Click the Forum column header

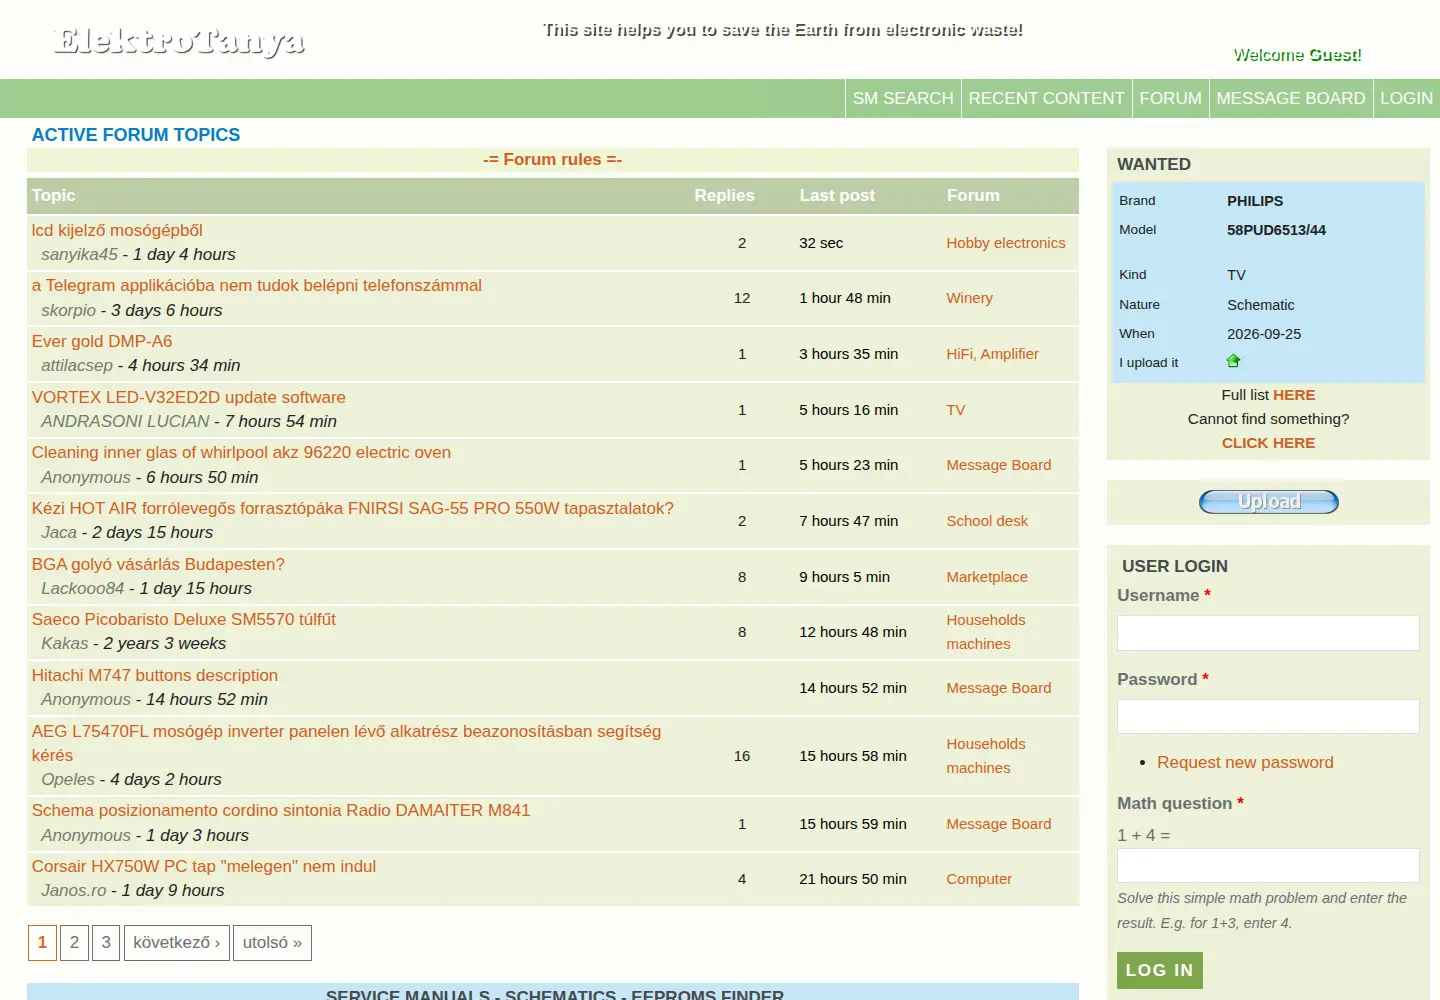pos(973,196)
